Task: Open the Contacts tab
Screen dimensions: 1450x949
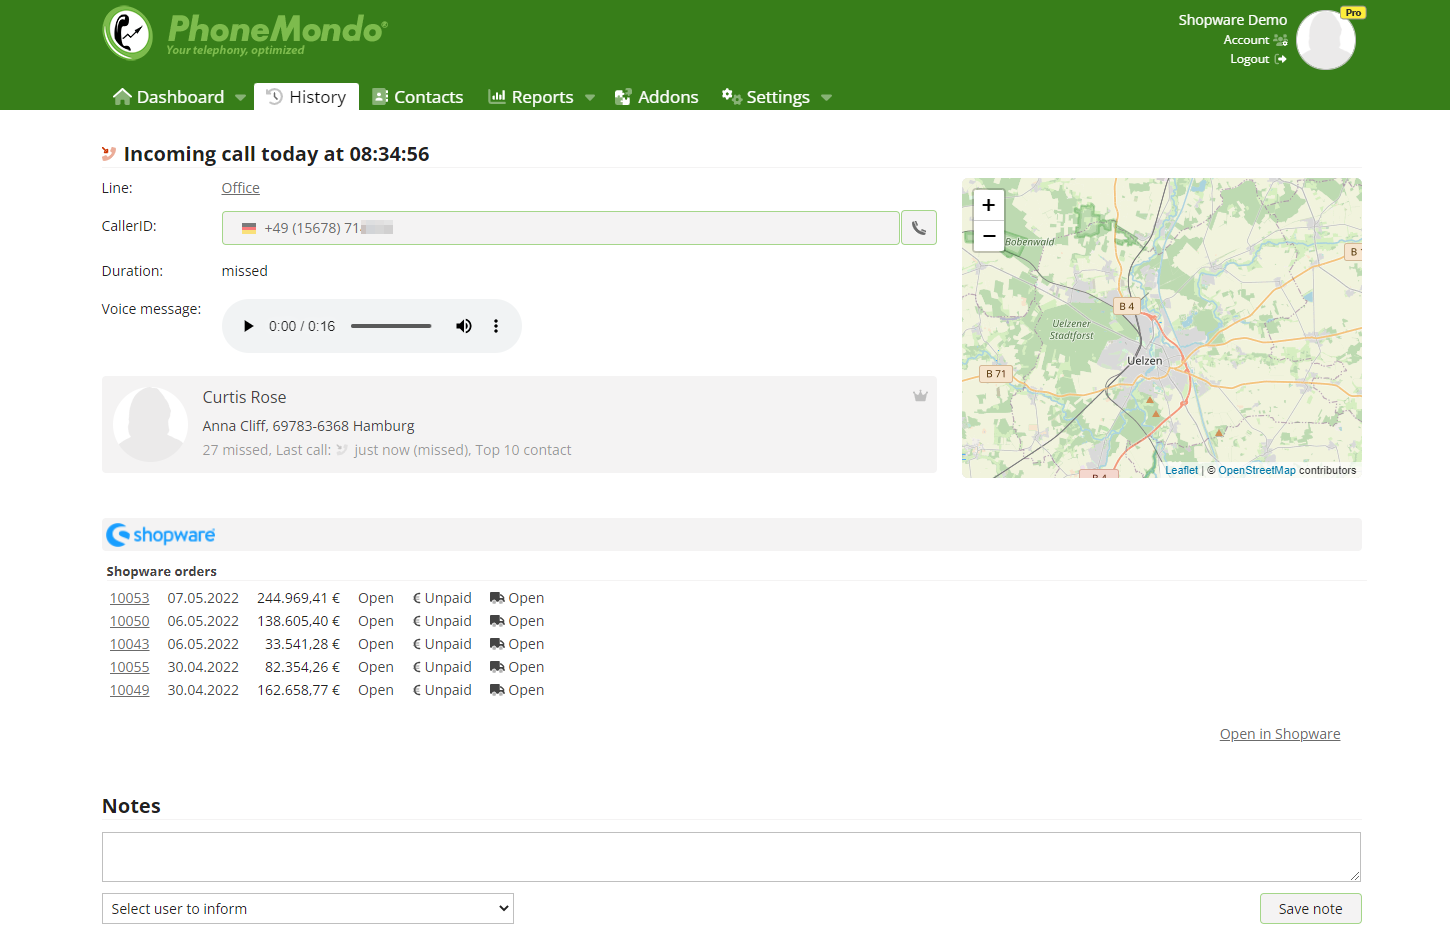Action: click(418, 97)
